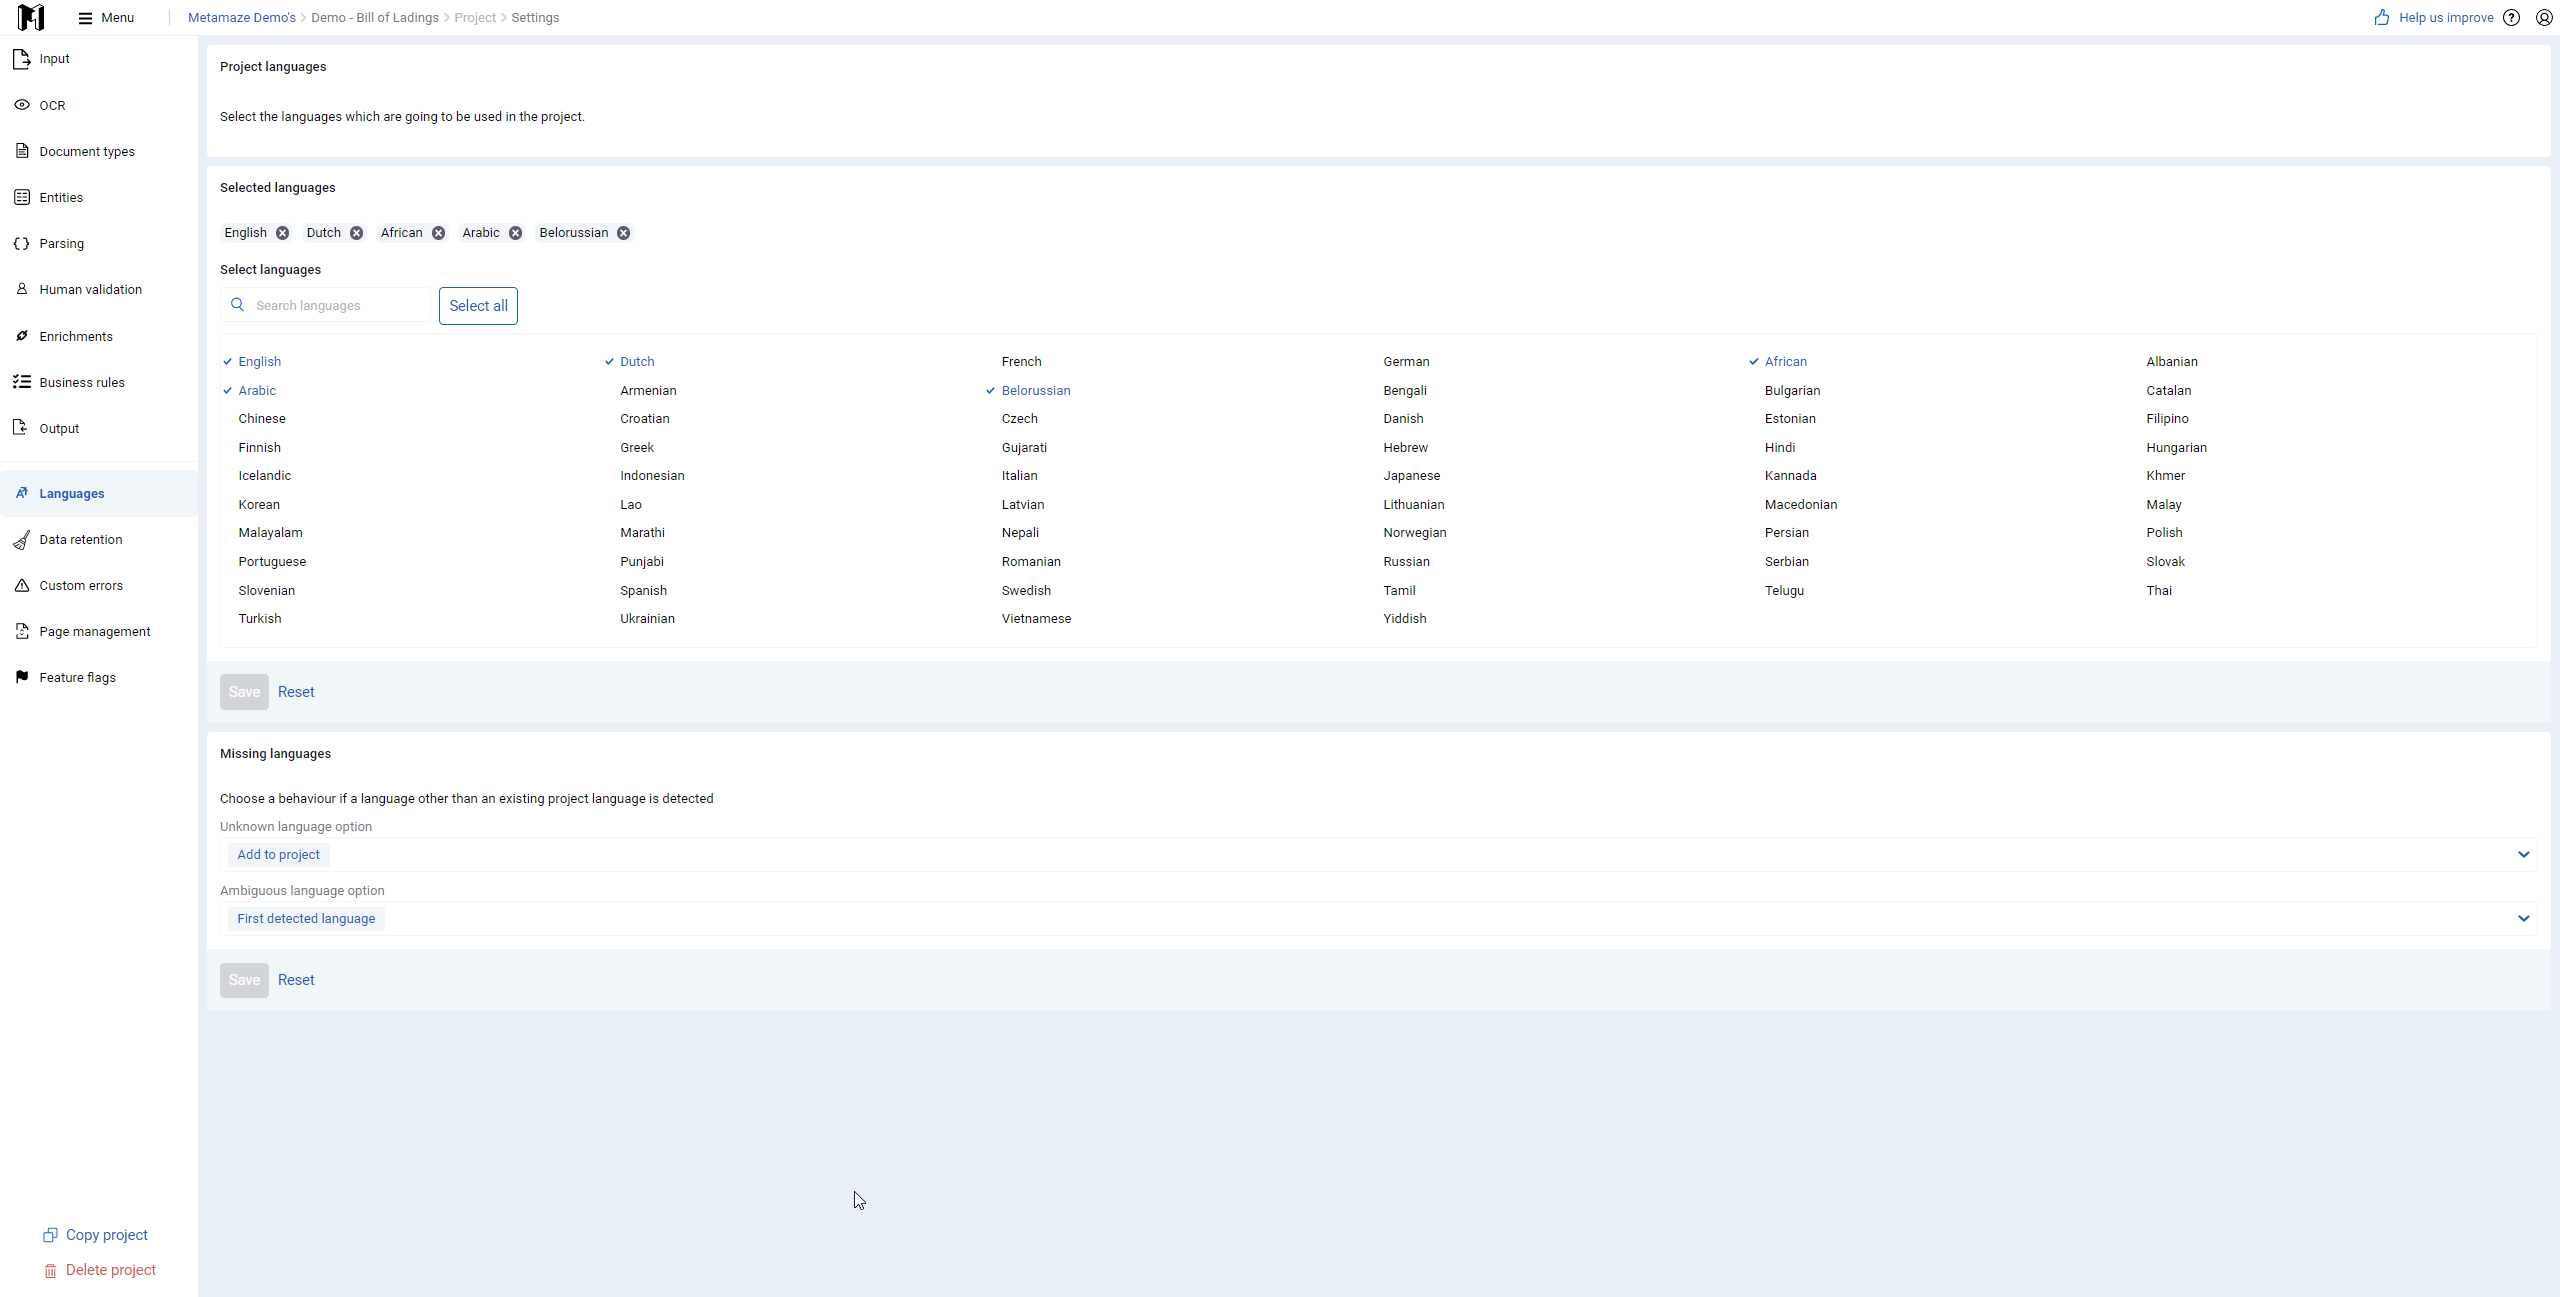The height and width of the screenshot is (1297, 2560).
Task: Expand the Ambiguous language option dropdown
Action: (x=1378, y=919)
